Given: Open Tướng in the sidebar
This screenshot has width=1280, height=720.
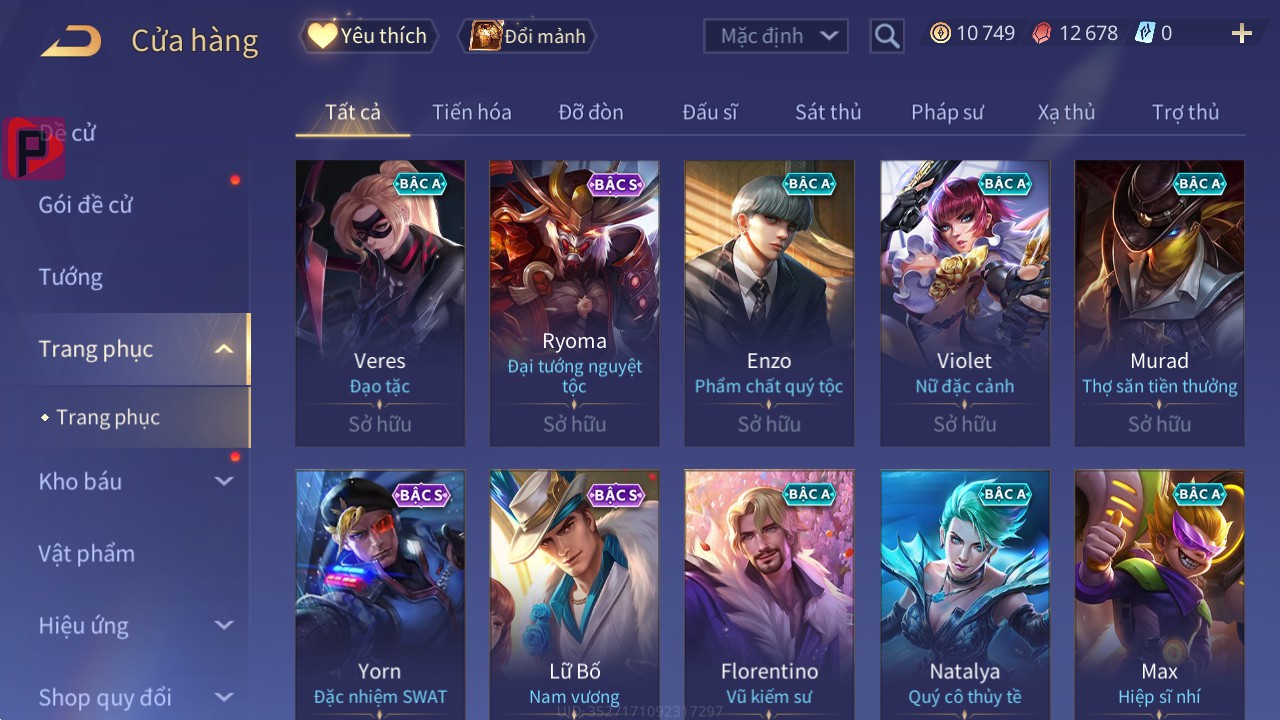Looking at the screenshot, I should tap(70, 277).
